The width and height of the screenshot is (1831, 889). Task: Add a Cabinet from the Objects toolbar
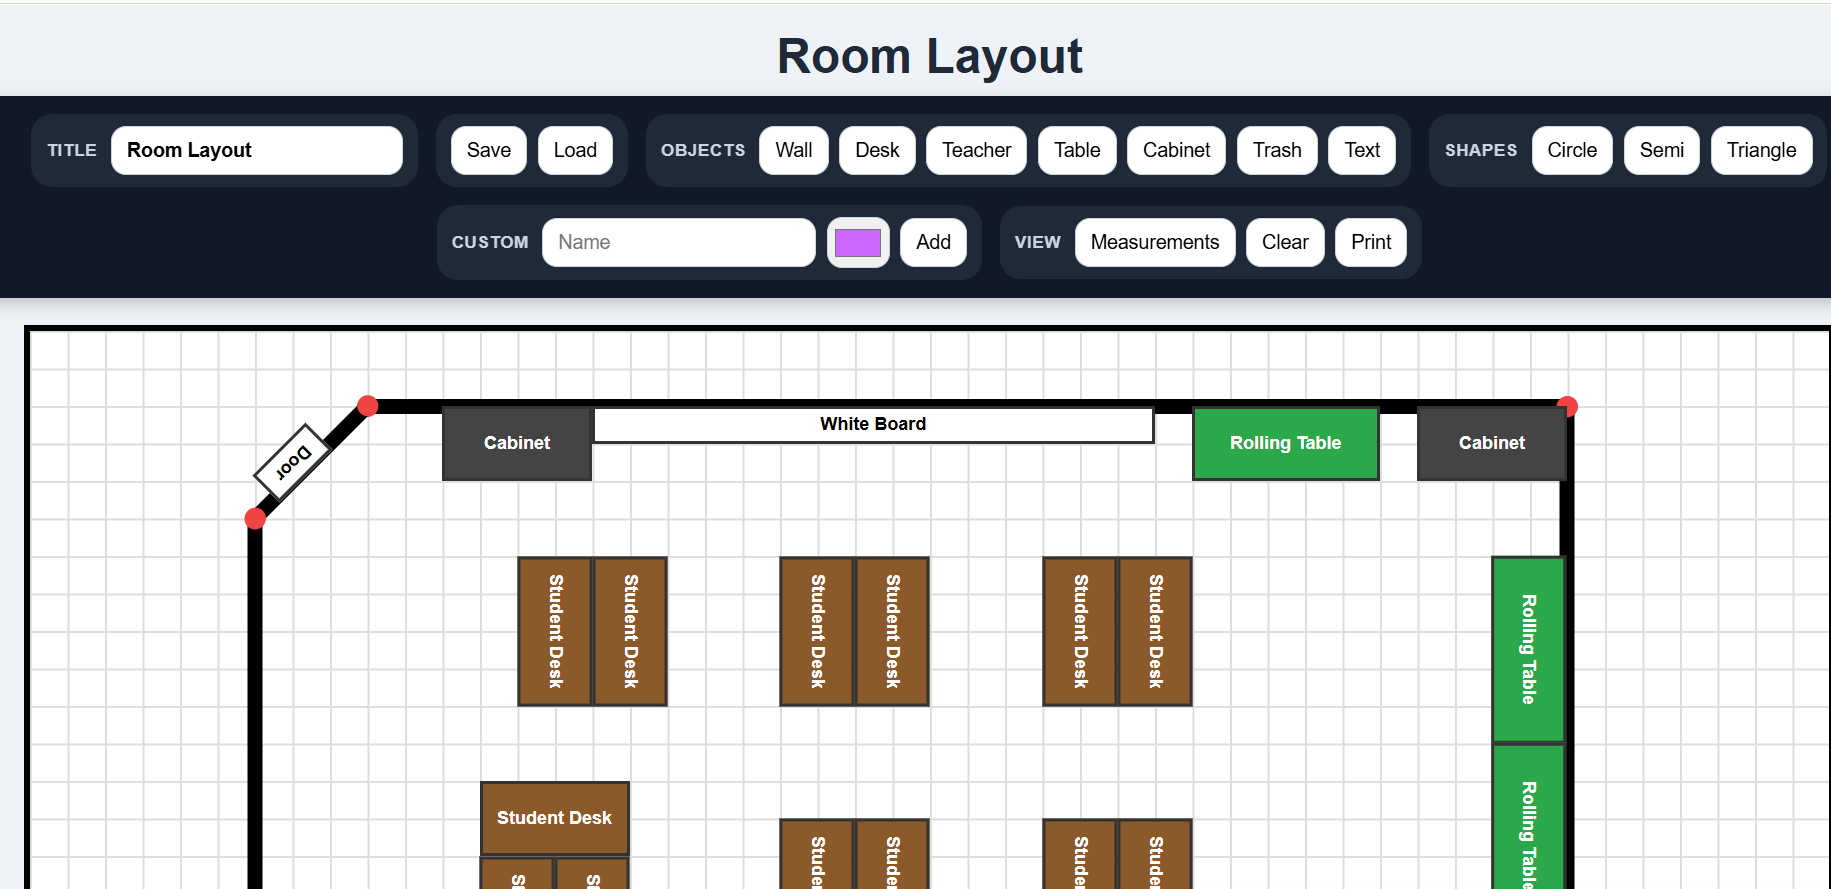pyautogui.click(x=1176, y=150)
